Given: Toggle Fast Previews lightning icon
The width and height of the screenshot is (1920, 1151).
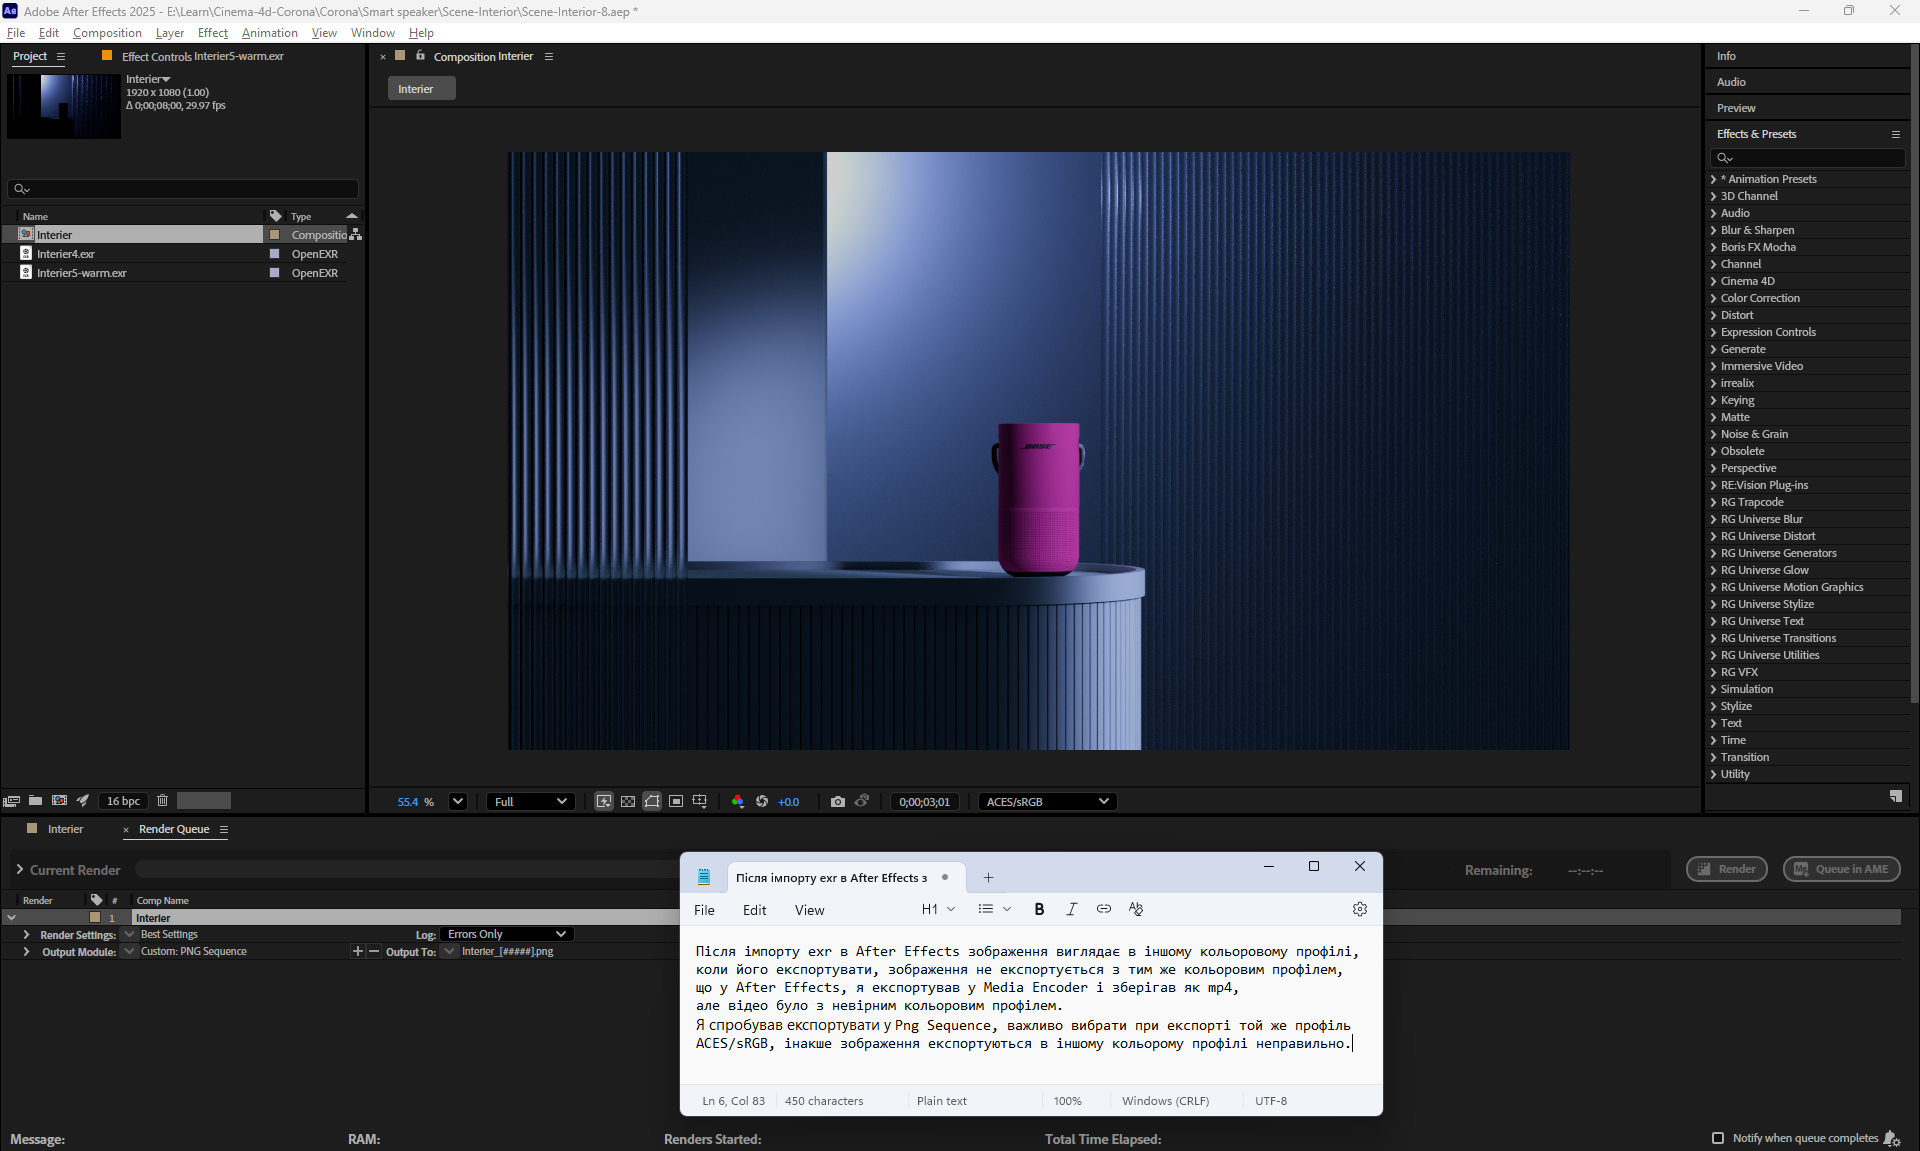Looking at the screenshot, I should (x=604, y=802).
